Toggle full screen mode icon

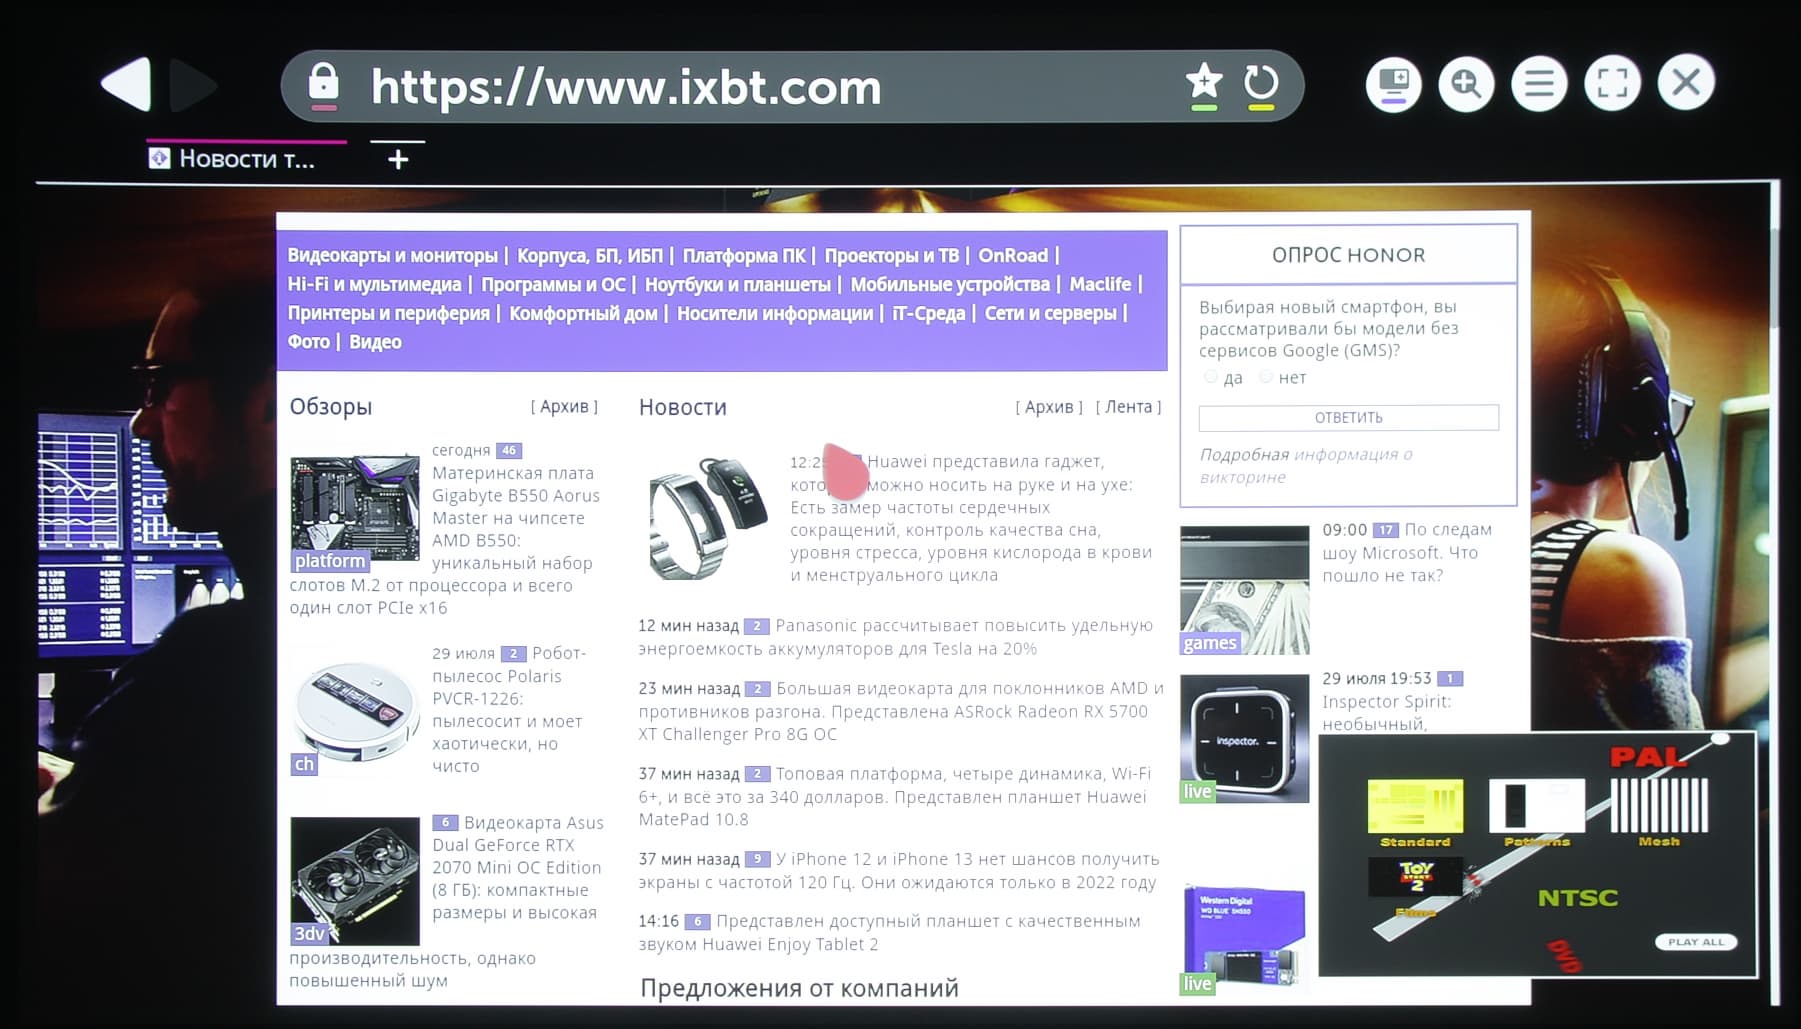pos(1612,83)
